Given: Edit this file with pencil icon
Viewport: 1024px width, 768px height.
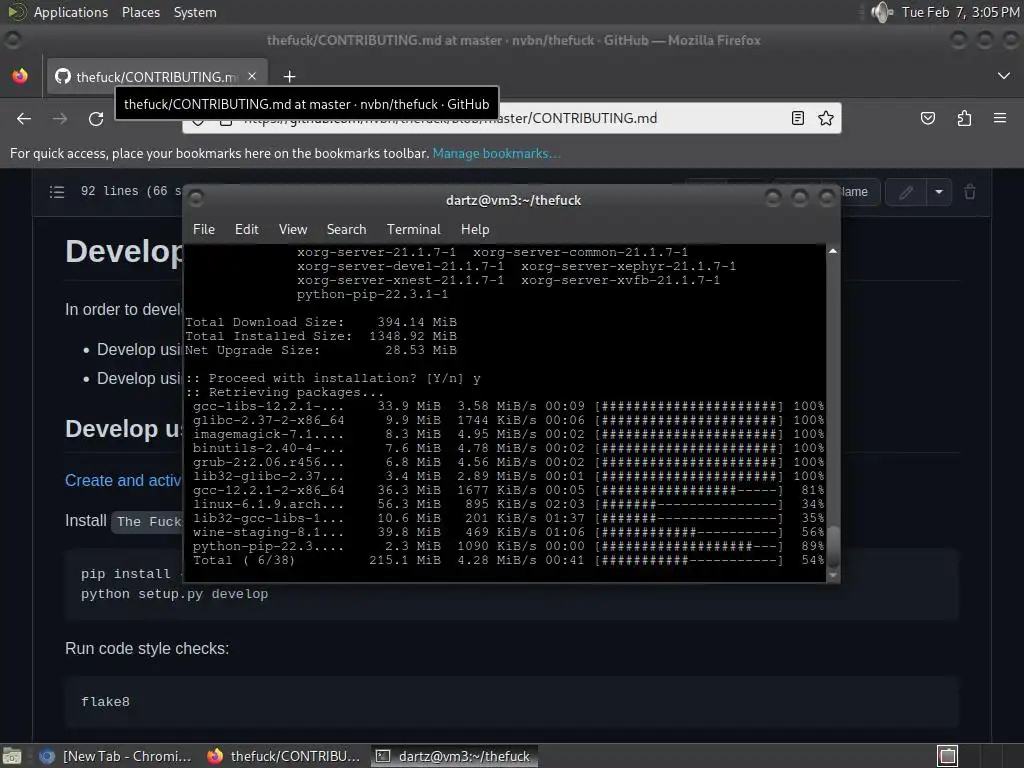Looking at the screenshot, I should (x=906, y=192).
